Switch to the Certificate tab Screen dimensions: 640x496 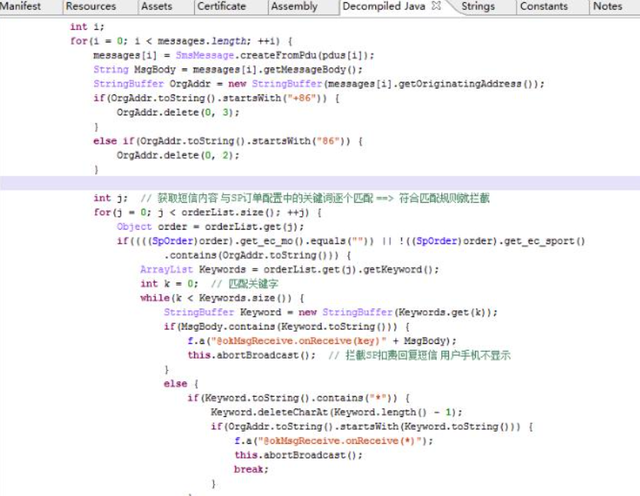pos(222,6)
